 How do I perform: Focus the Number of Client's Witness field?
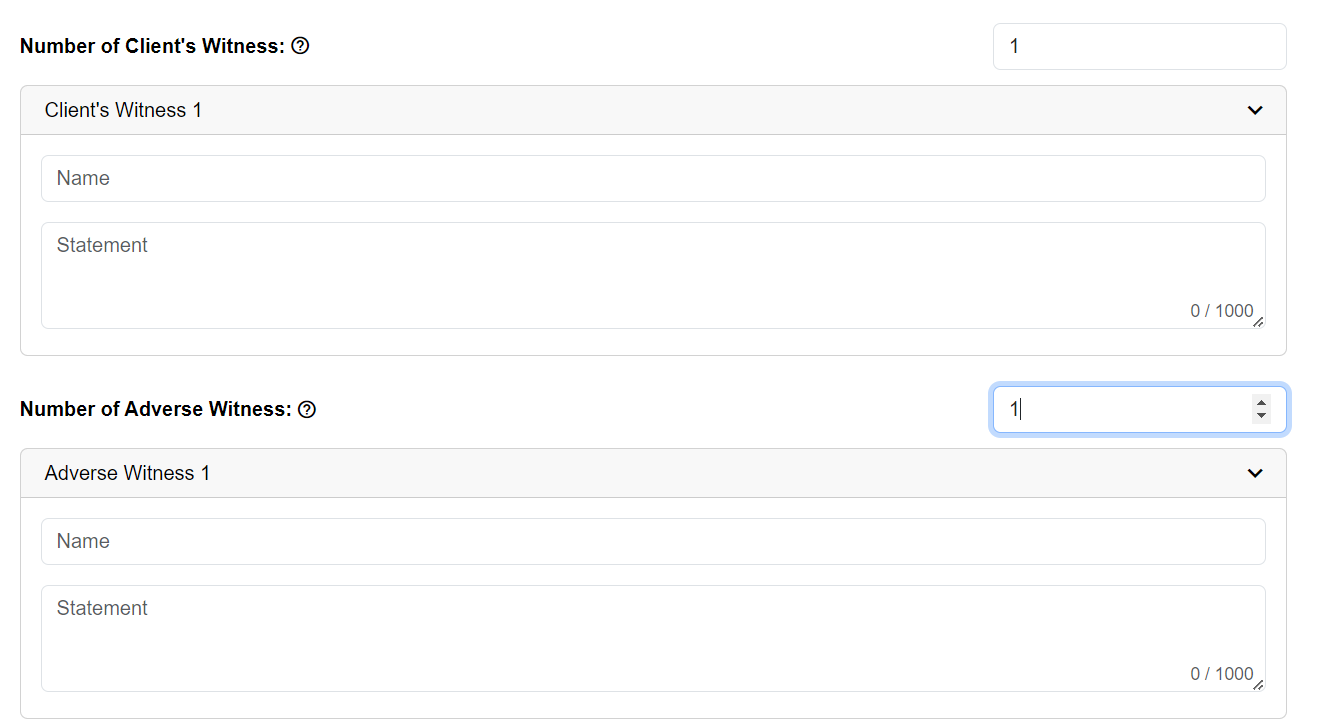1139,47
